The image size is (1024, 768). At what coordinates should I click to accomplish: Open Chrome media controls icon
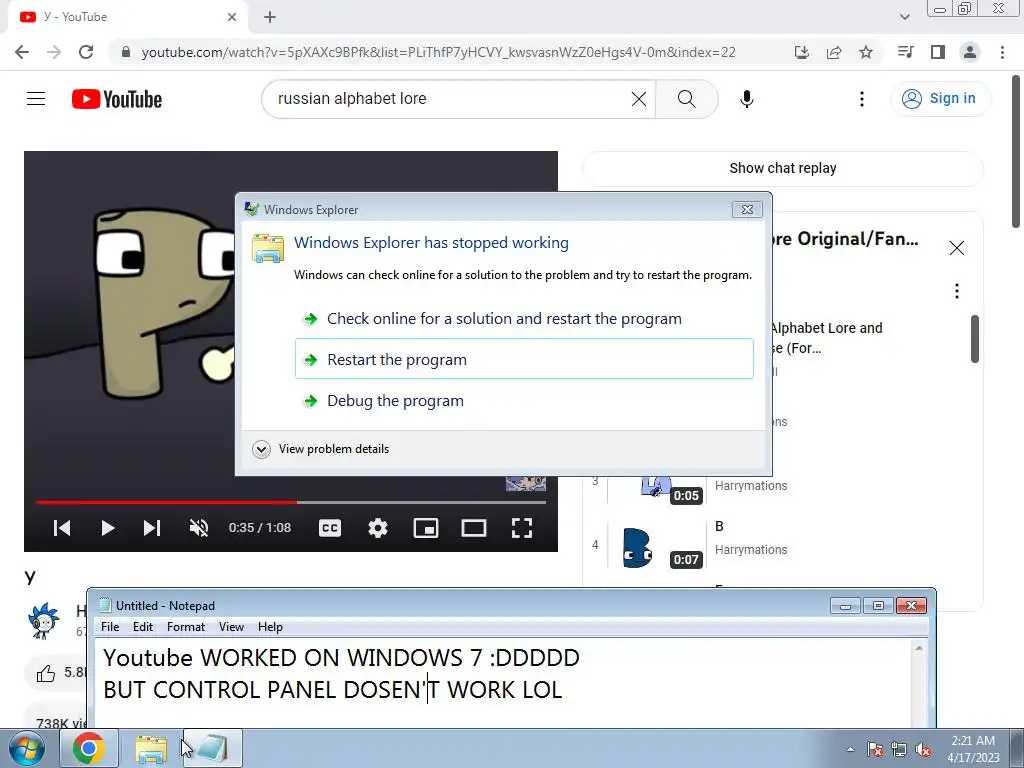click(905, 52)
